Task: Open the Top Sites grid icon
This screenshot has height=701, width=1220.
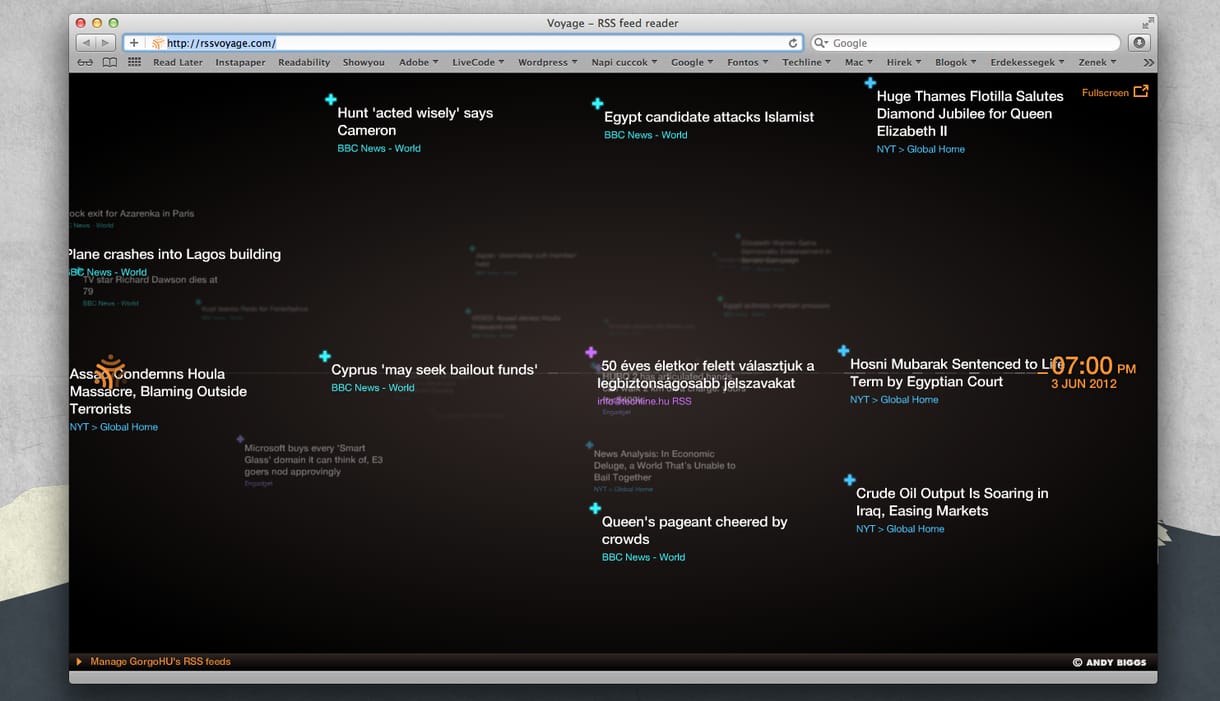Action: (x=134, y=62)
